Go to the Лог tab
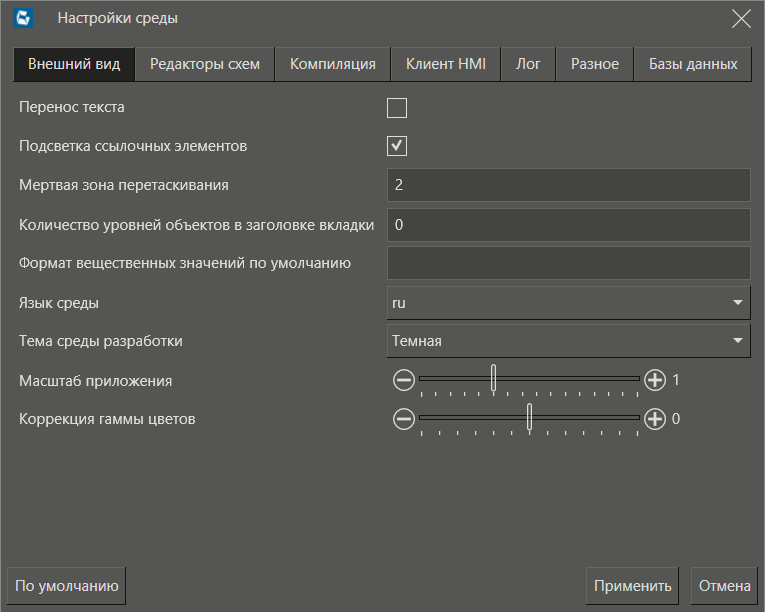This screenshot has width=765, height=612. click(x=528, y=64)
